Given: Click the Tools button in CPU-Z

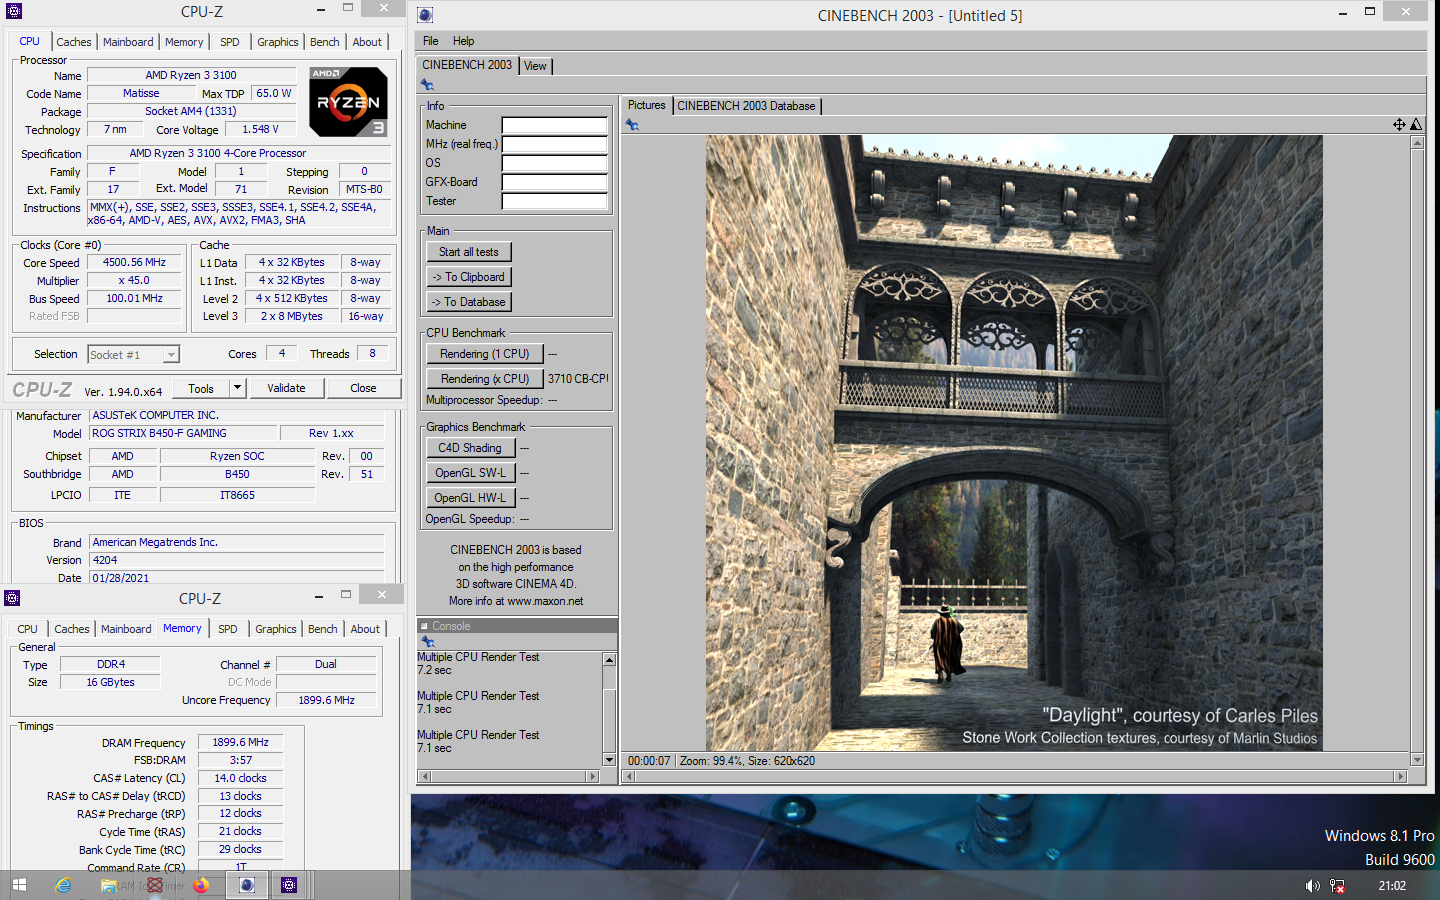Looking at the screenshot, I should [x=201, y=388].
